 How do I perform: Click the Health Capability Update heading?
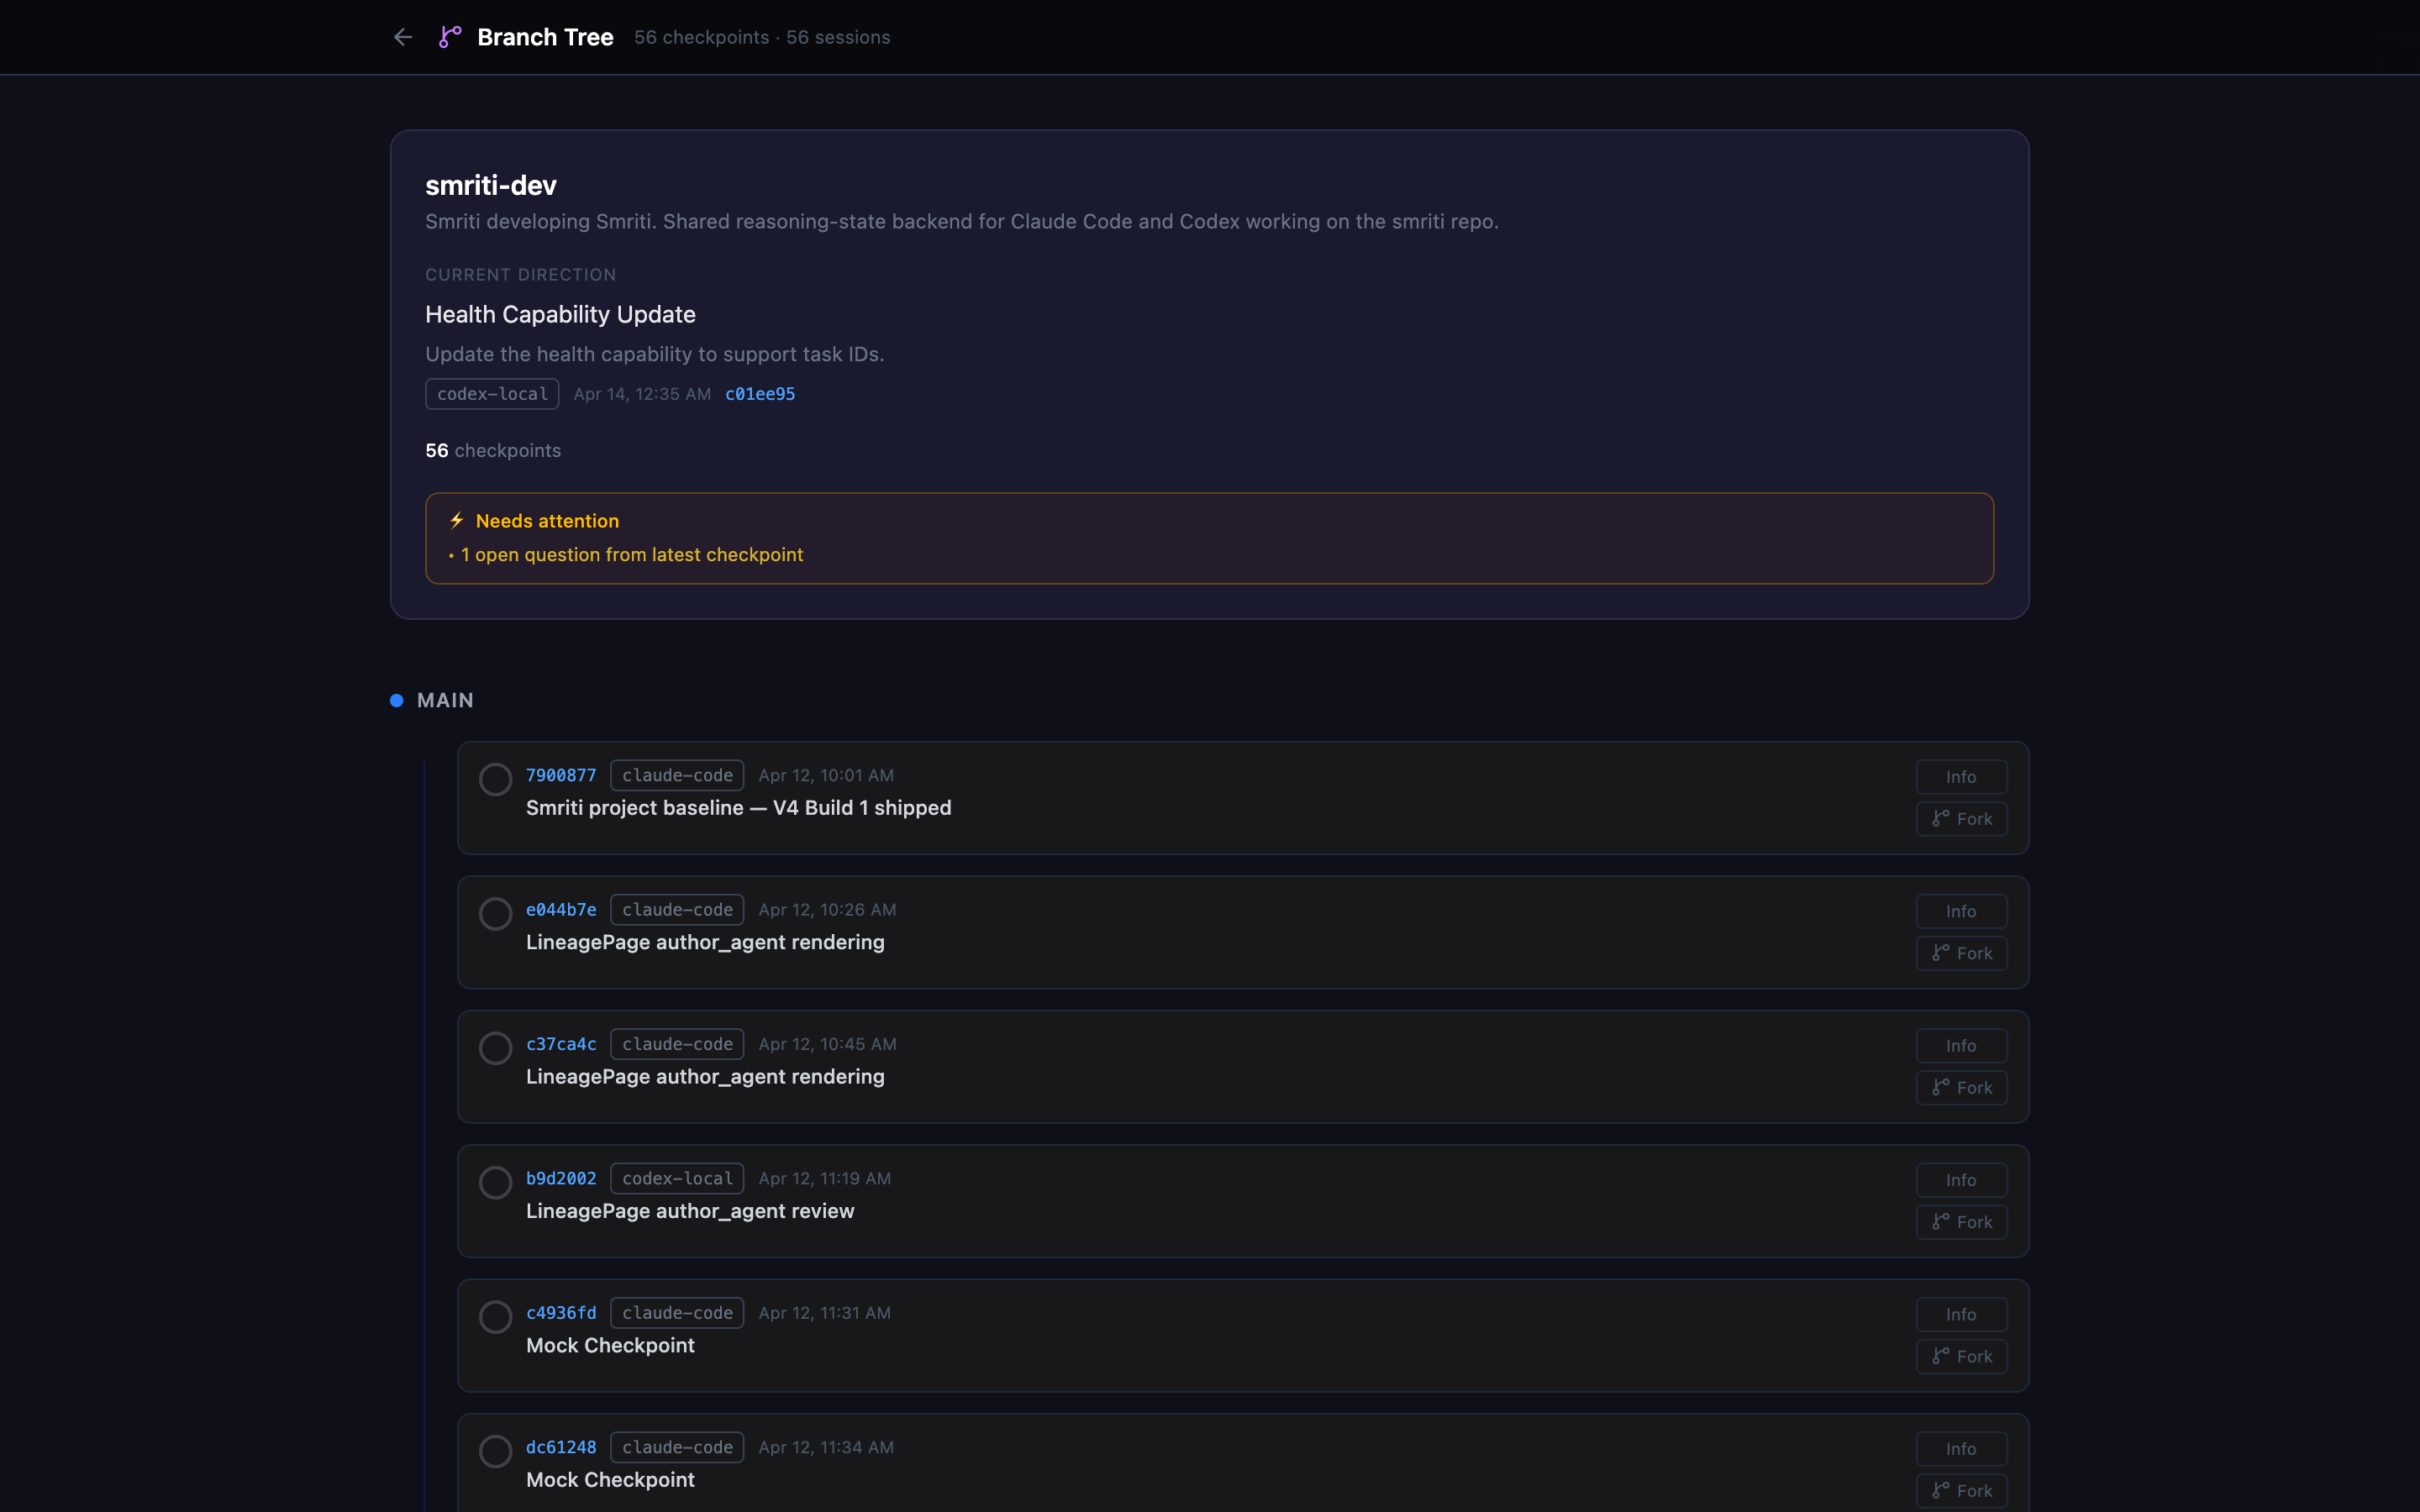(x=560, y=314)
